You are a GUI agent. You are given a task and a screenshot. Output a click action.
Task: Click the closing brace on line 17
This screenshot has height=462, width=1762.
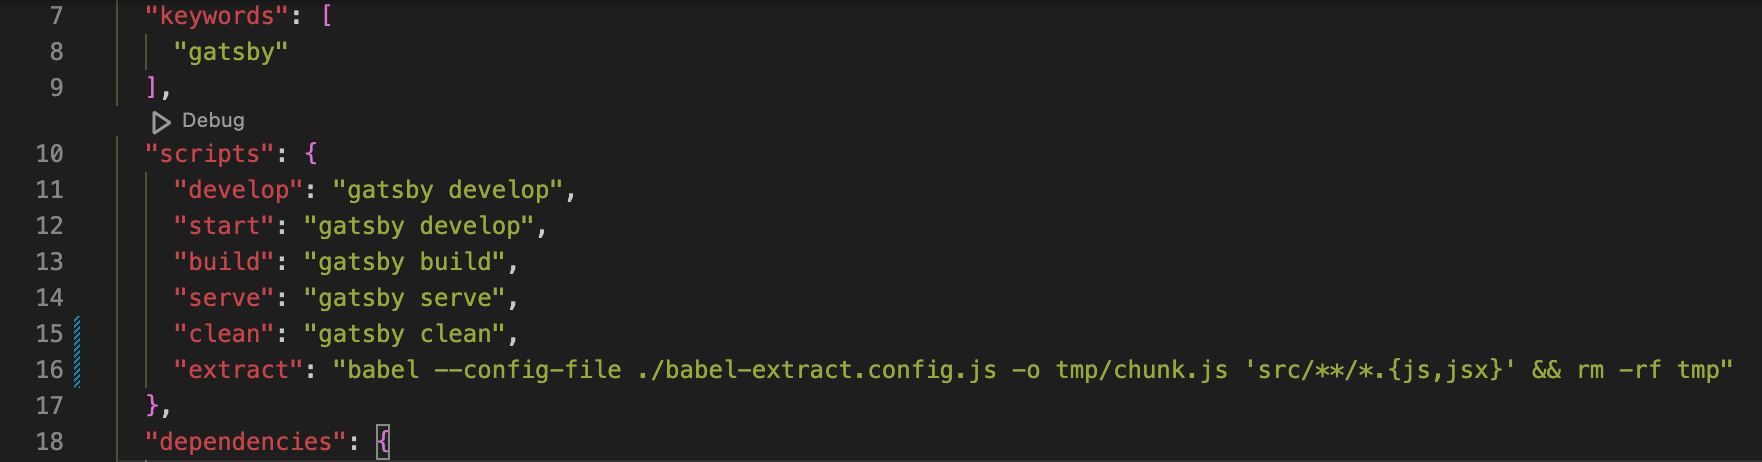tap(152, 406)
